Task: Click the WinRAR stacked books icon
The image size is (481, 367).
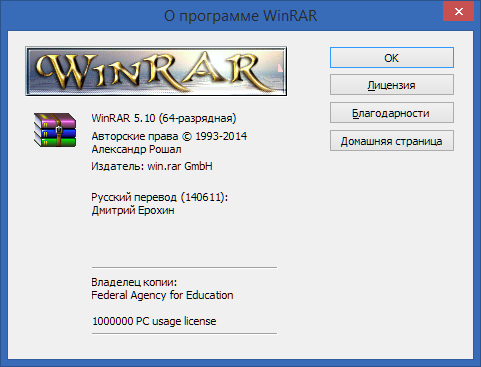Action: pyautogui.click(x=55, y=130)
